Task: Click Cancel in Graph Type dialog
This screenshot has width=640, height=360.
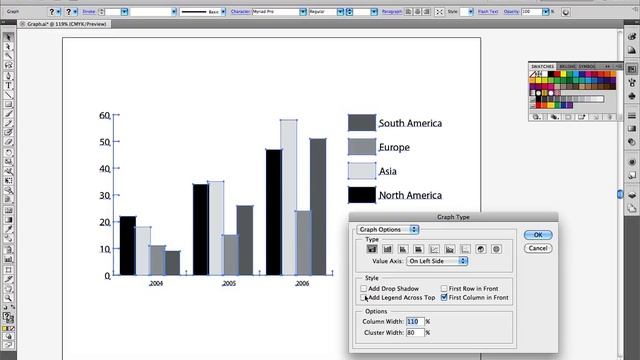Action: [538, 248]
